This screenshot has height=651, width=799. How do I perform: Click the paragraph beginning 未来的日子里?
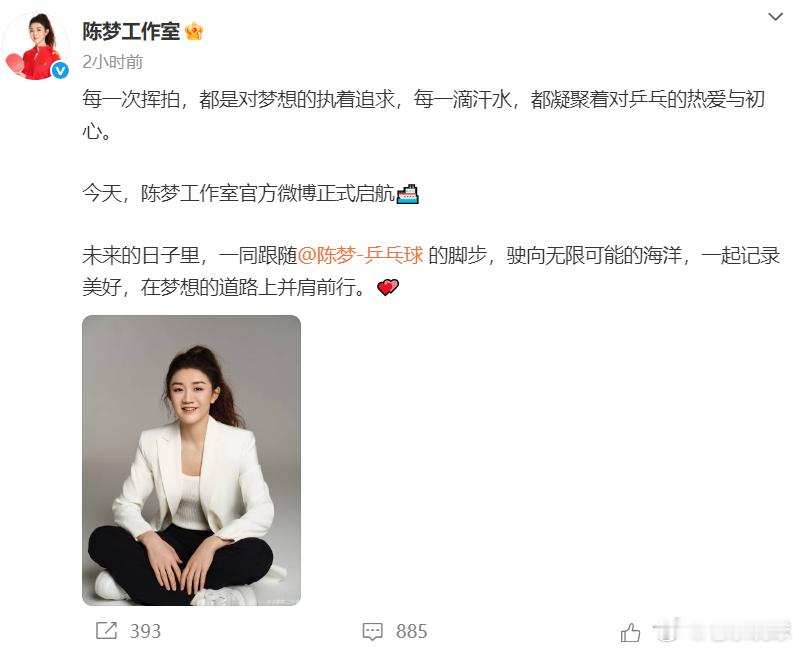[x=431, y=272]
